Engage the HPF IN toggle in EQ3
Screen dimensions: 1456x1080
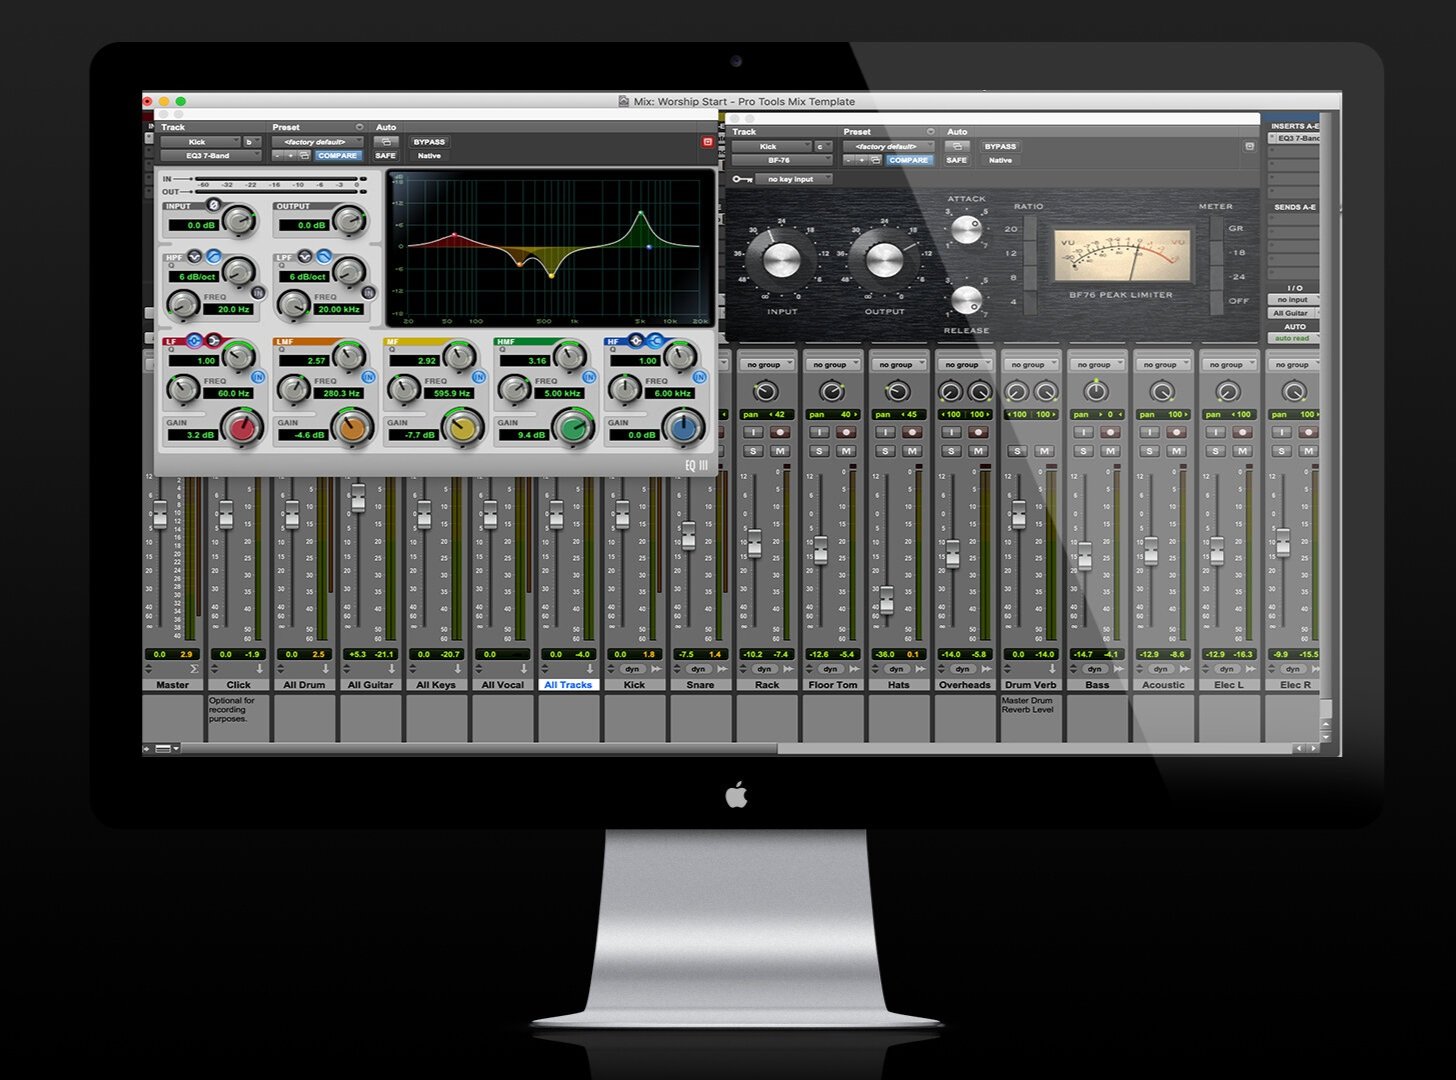point(258,294)
